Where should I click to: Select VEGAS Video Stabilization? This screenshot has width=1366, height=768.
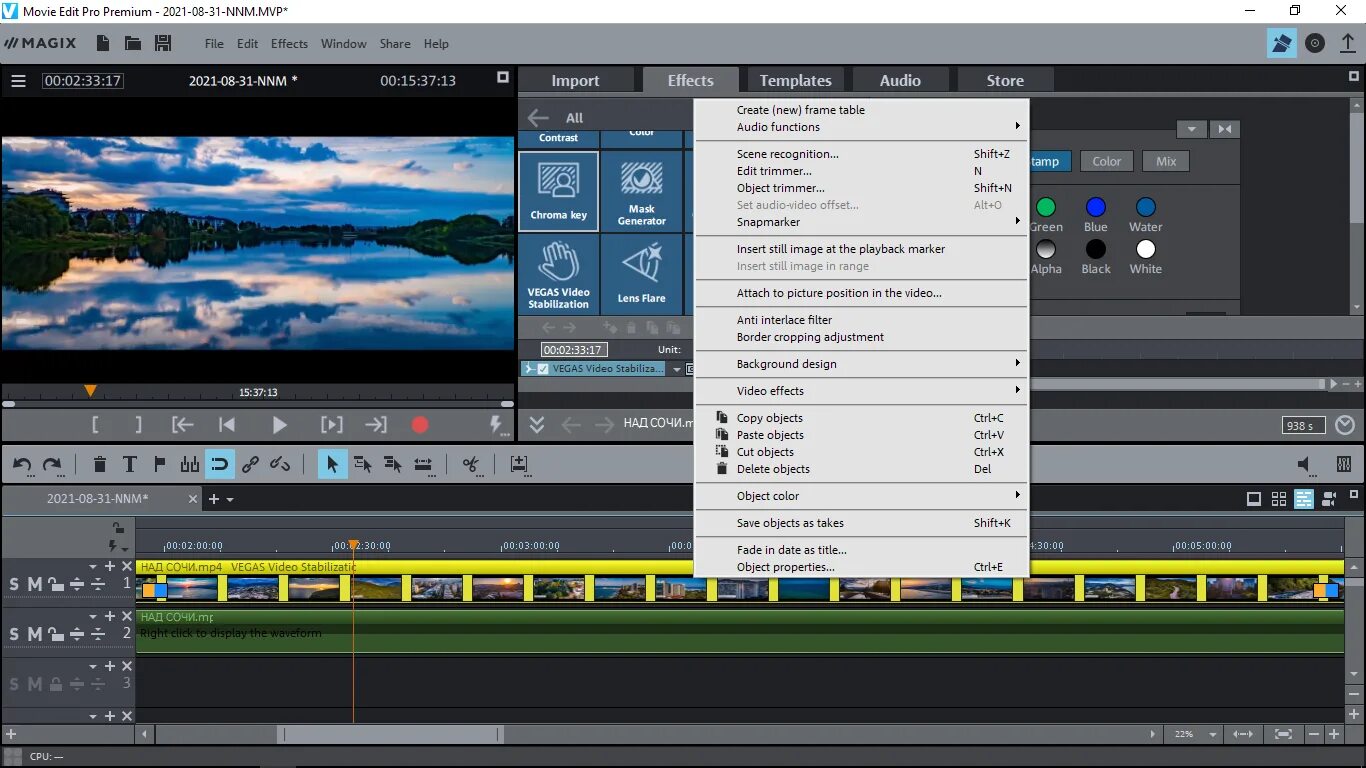pos(558,273)
